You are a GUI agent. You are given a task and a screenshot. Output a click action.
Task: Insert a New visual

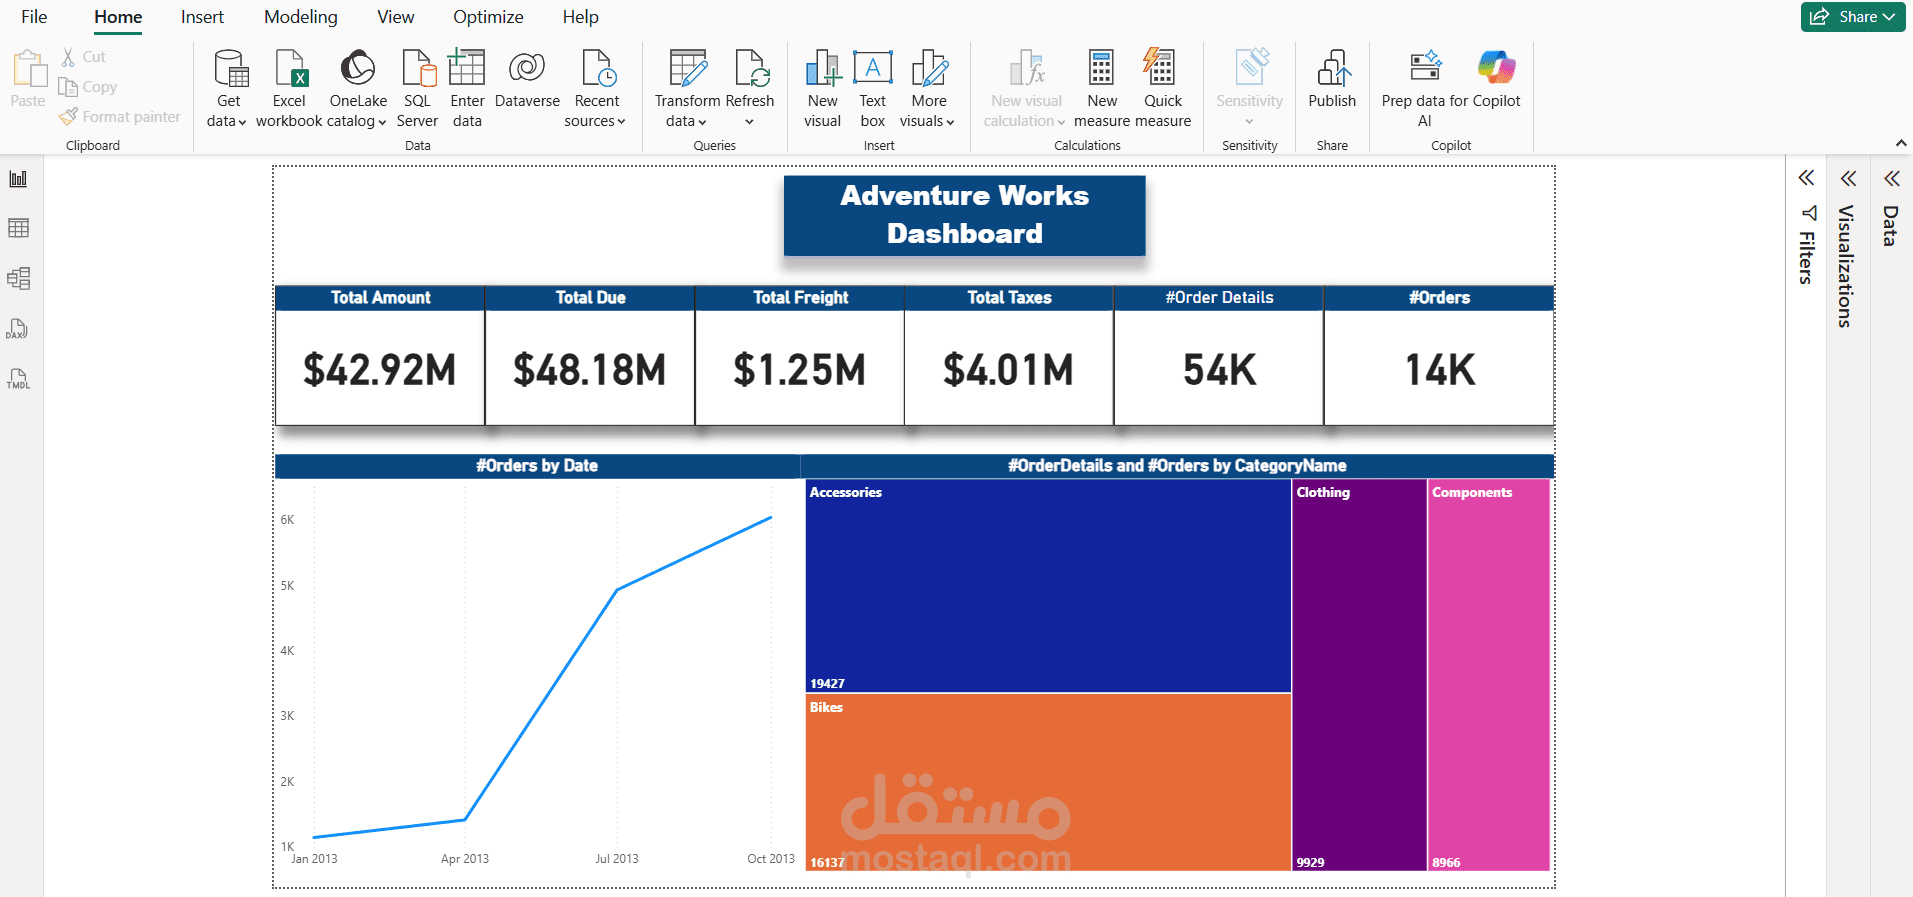pyautogui.click(x=822, y=88)
